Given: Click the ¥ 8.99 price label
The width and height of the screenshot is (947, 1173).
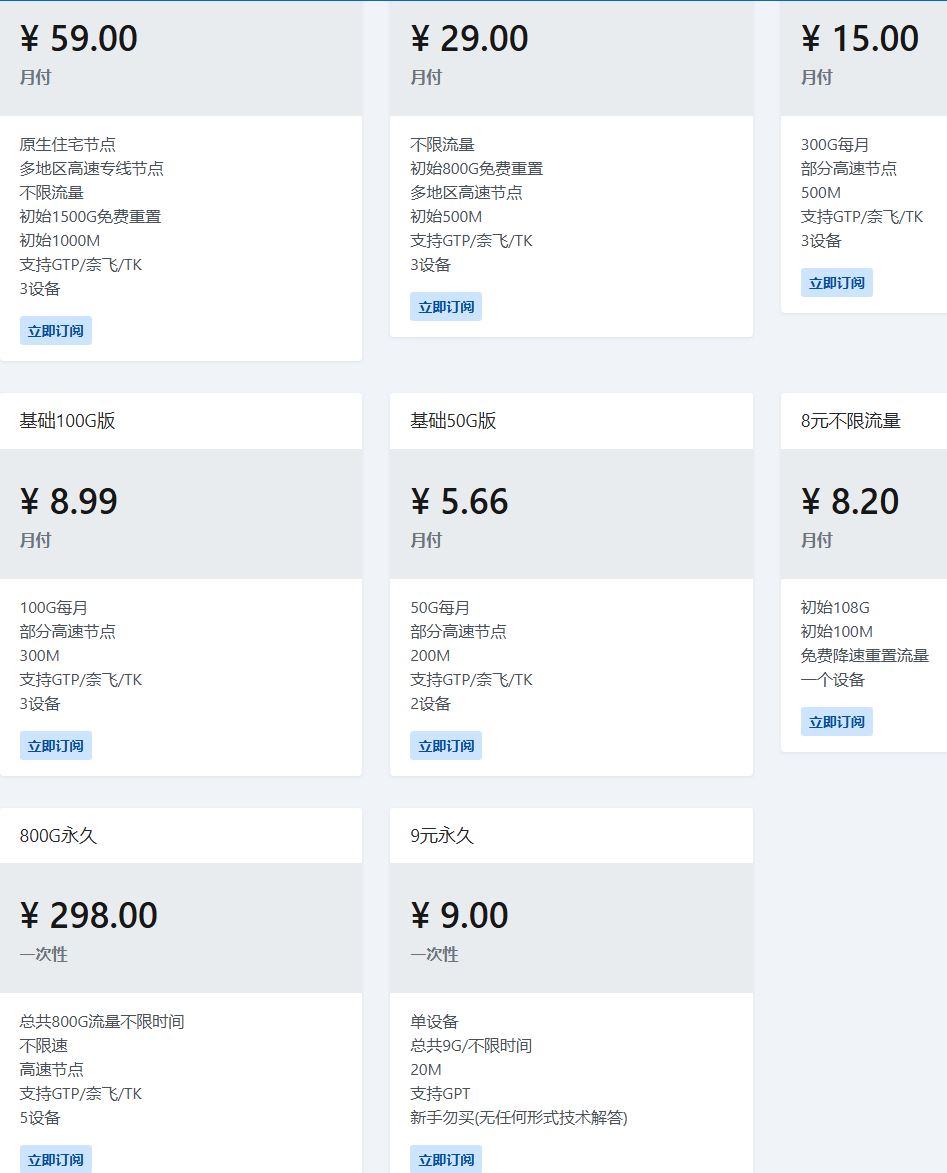Looking at the screenshot, I should [x=69, y=501].
